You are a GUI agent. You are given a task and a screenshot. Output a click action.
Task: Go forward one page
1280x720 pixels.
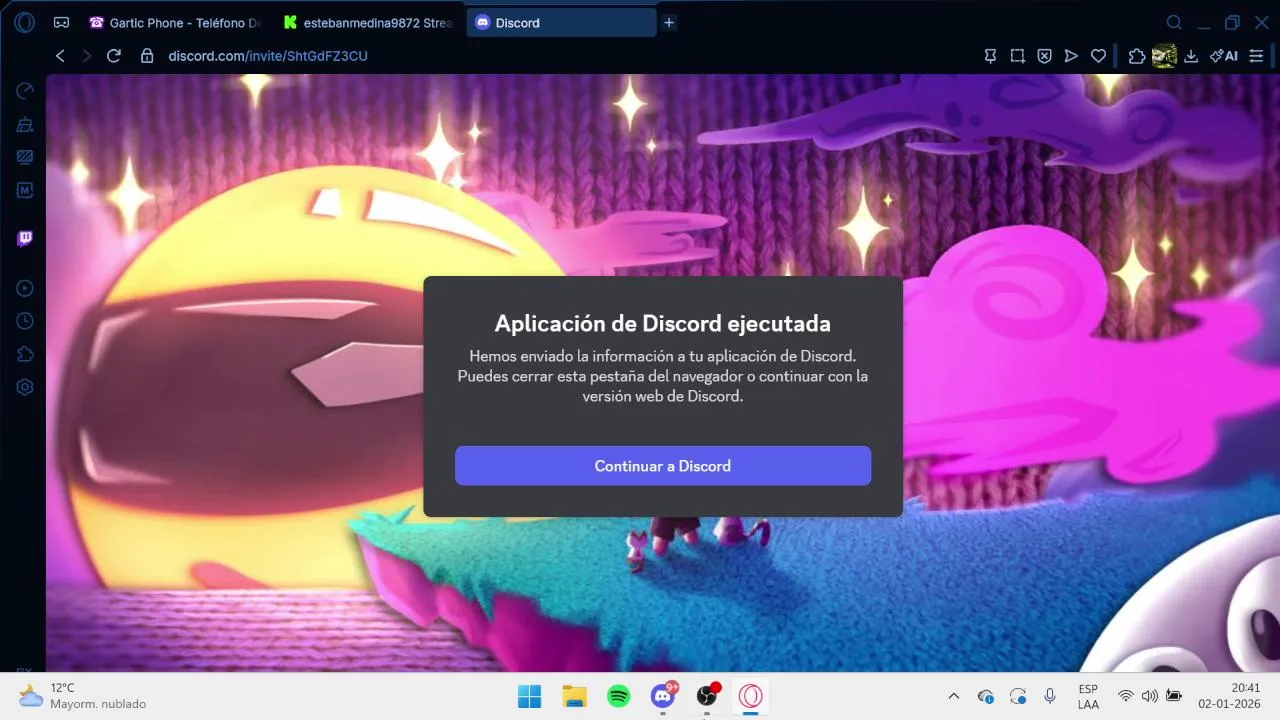click(87, 56)
